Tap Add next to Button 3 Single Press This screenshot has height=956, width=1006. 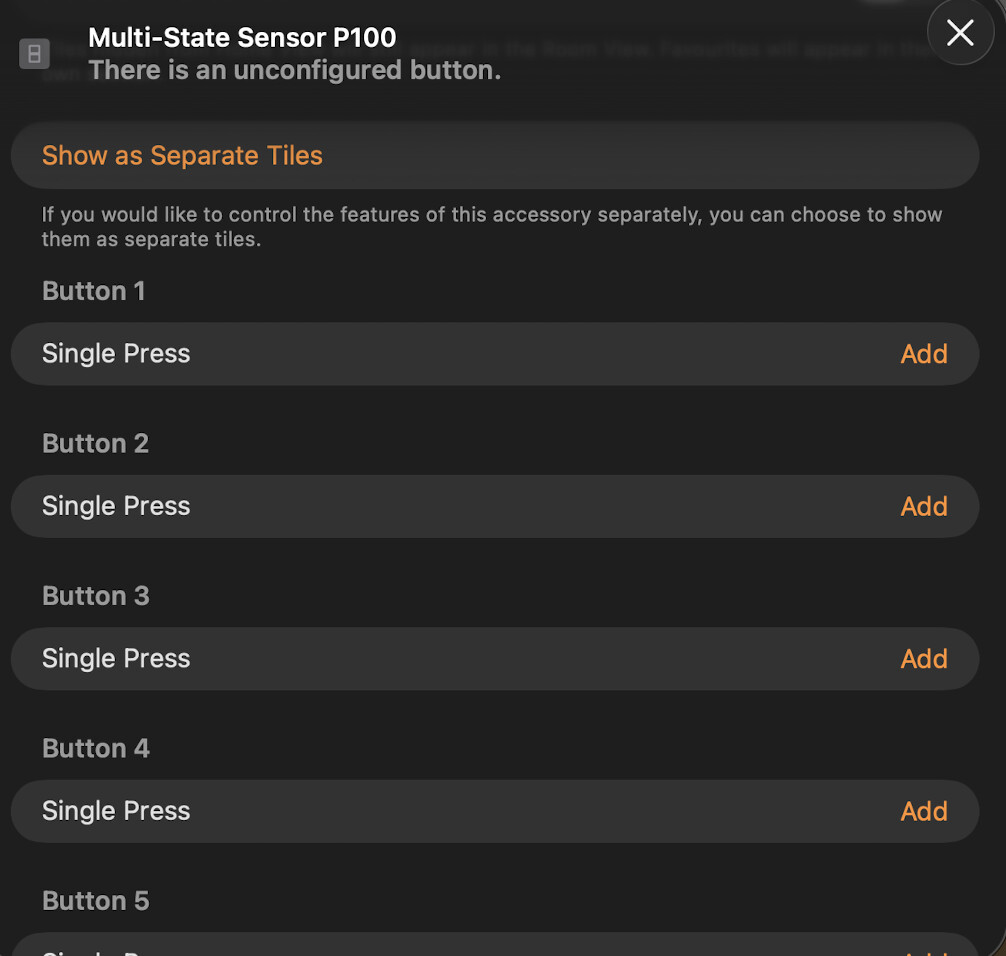pos(923,659)
